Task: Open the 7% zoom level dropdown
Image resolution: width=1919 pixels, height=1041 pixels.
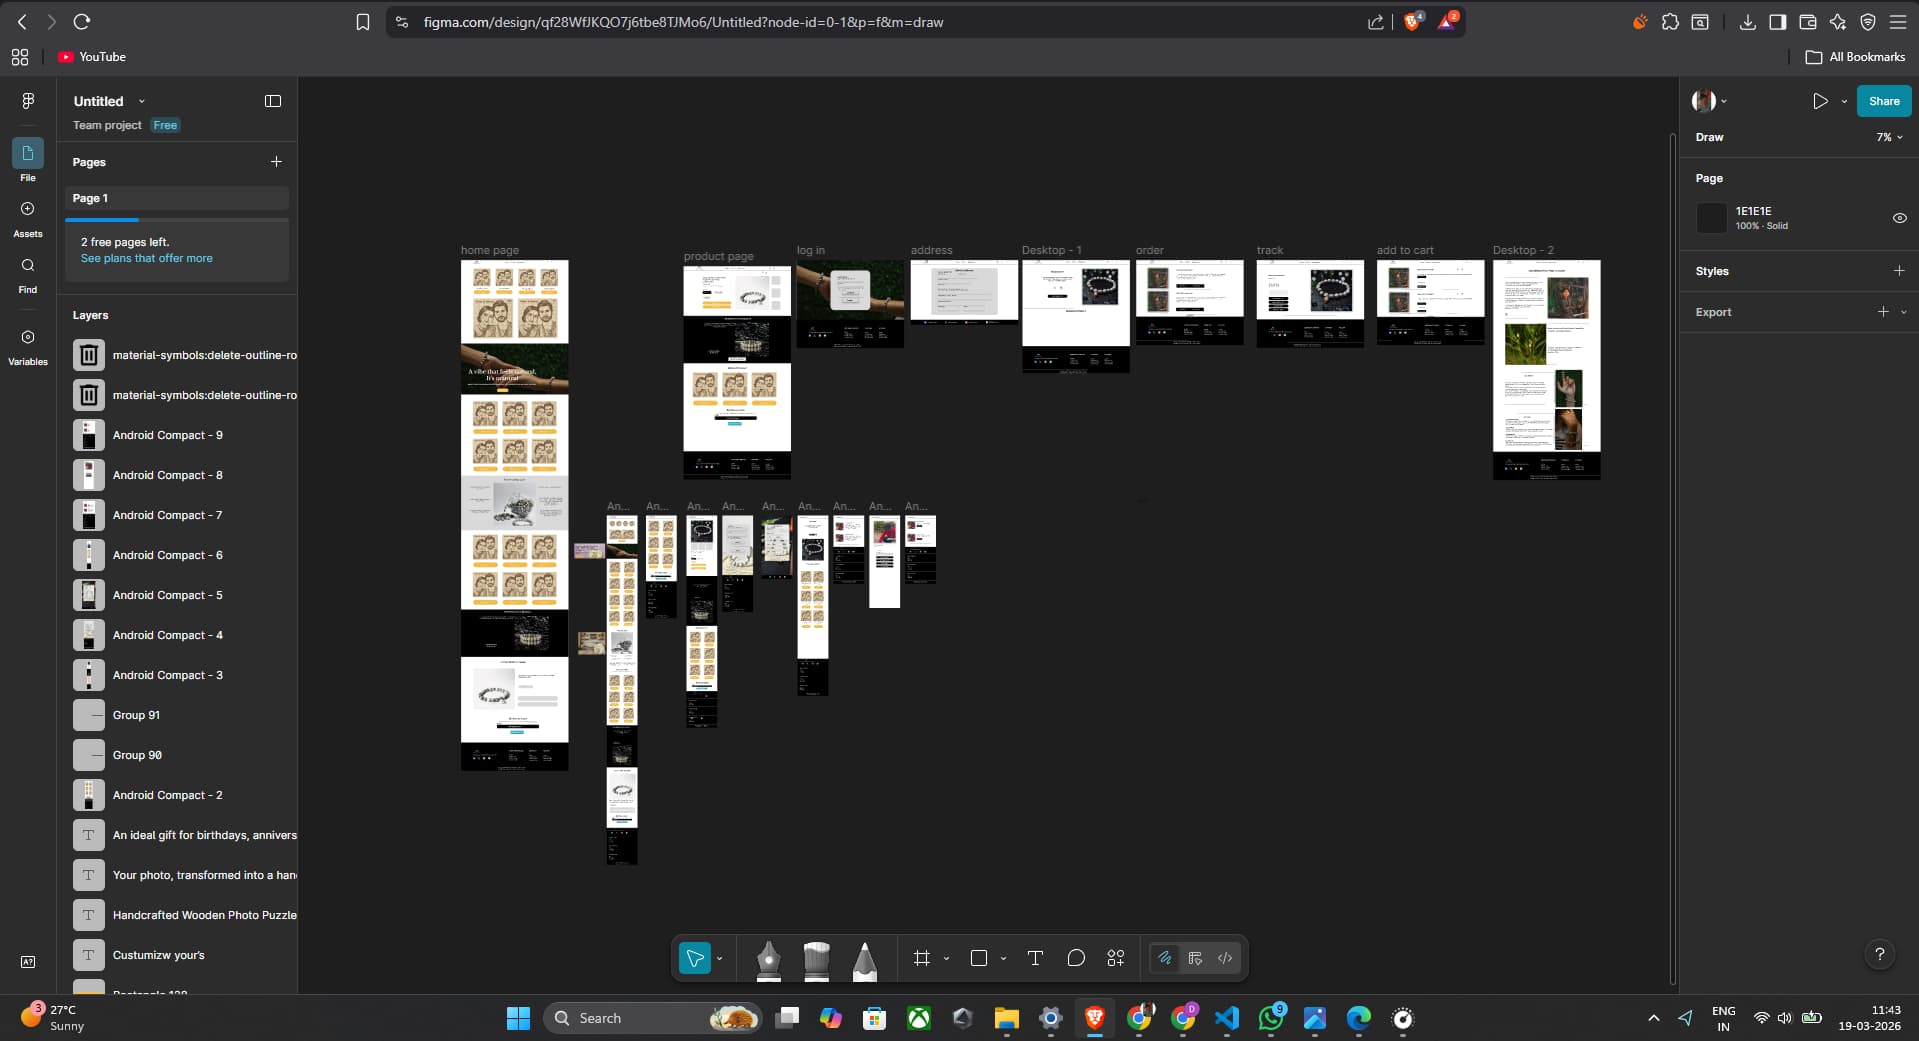Action: click(1889, 137)
